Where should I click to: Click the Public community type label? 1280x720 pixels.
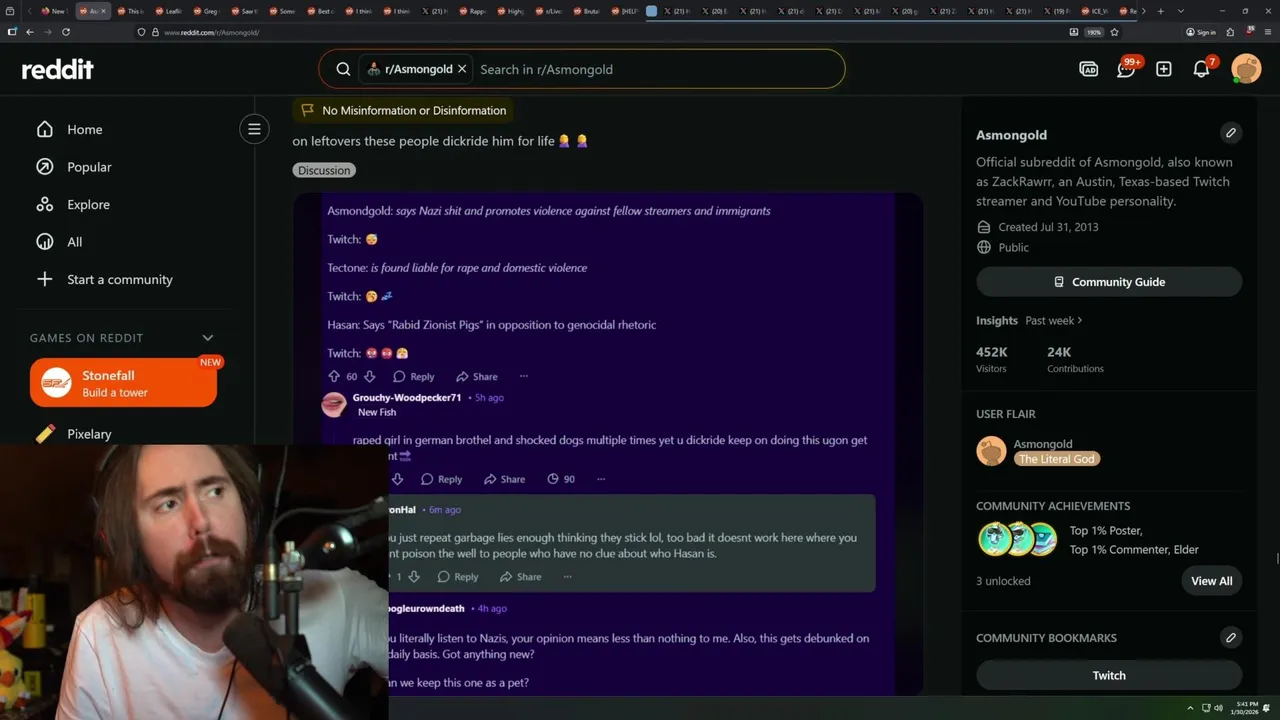(1013, 247)
